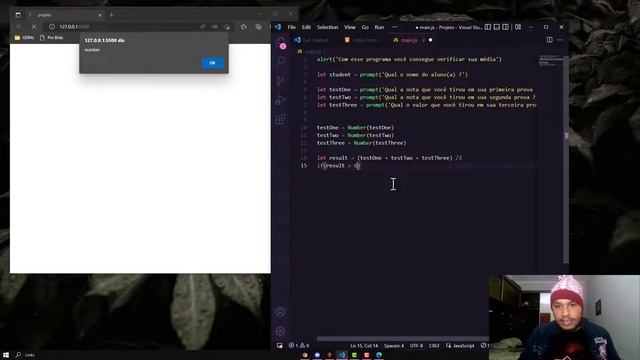Open the Extensions view

[x=280, y=119]
